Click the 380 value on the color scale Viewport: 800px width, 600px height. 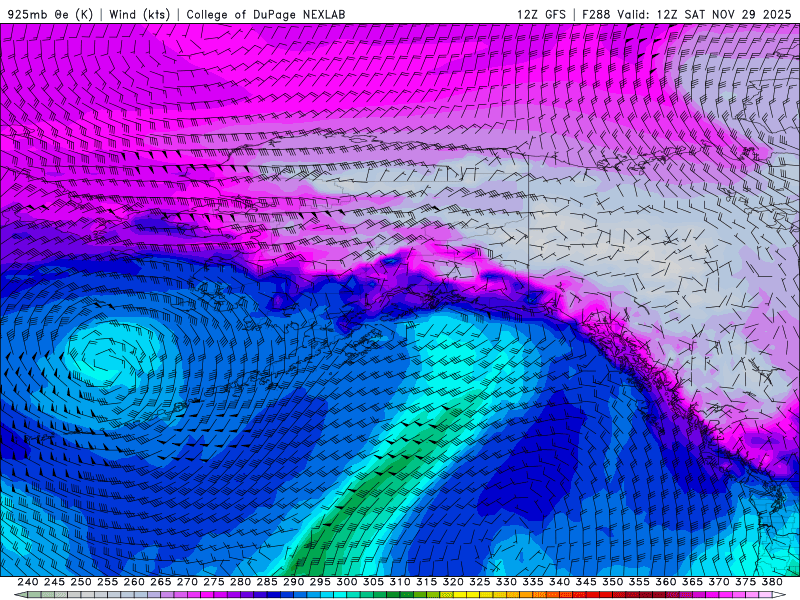point(772,582)
